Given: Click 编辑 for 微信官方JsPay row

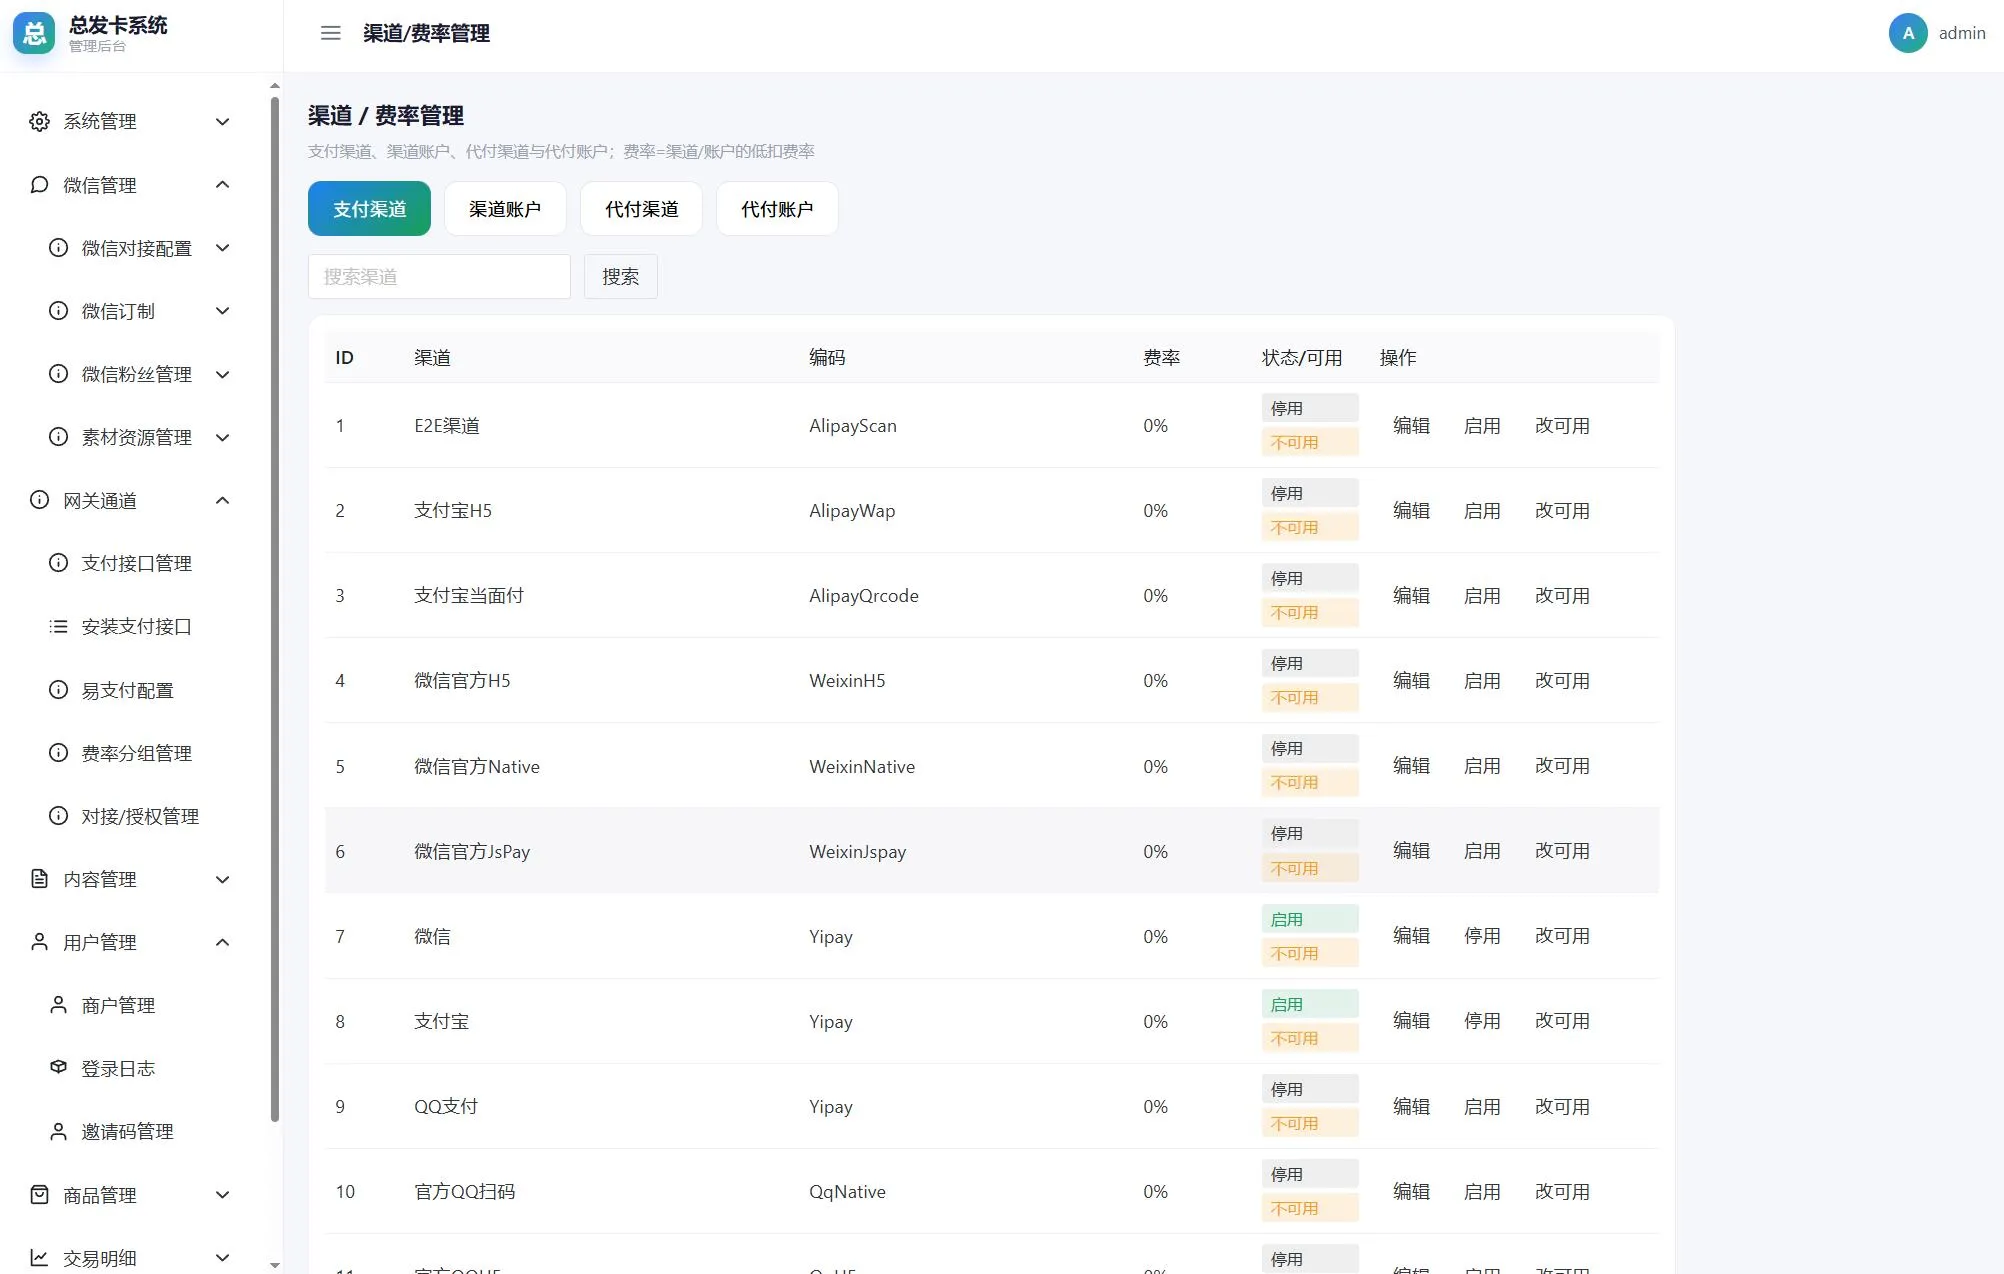Looking at the screenshot, I should coord(1411,850).
